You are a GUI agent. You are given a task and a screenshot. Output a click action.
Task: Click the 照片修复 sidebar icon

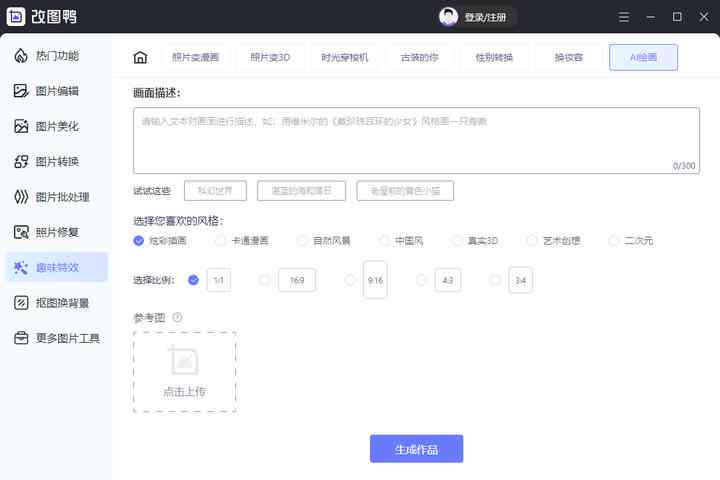[x=21, y=232]
